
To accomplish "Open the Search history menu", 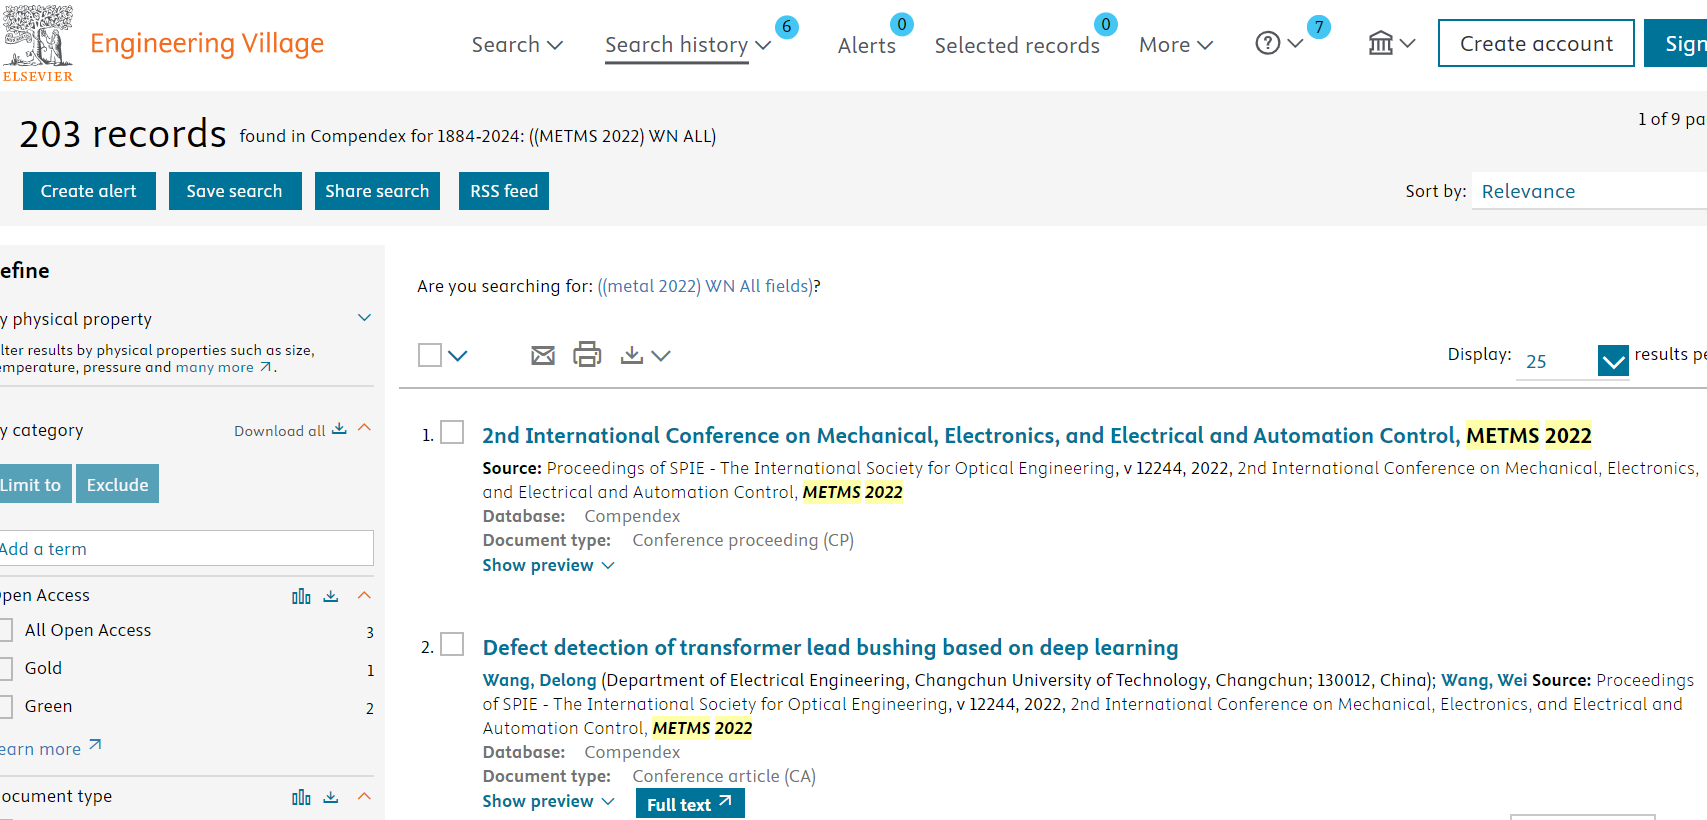I will (688, 45).
